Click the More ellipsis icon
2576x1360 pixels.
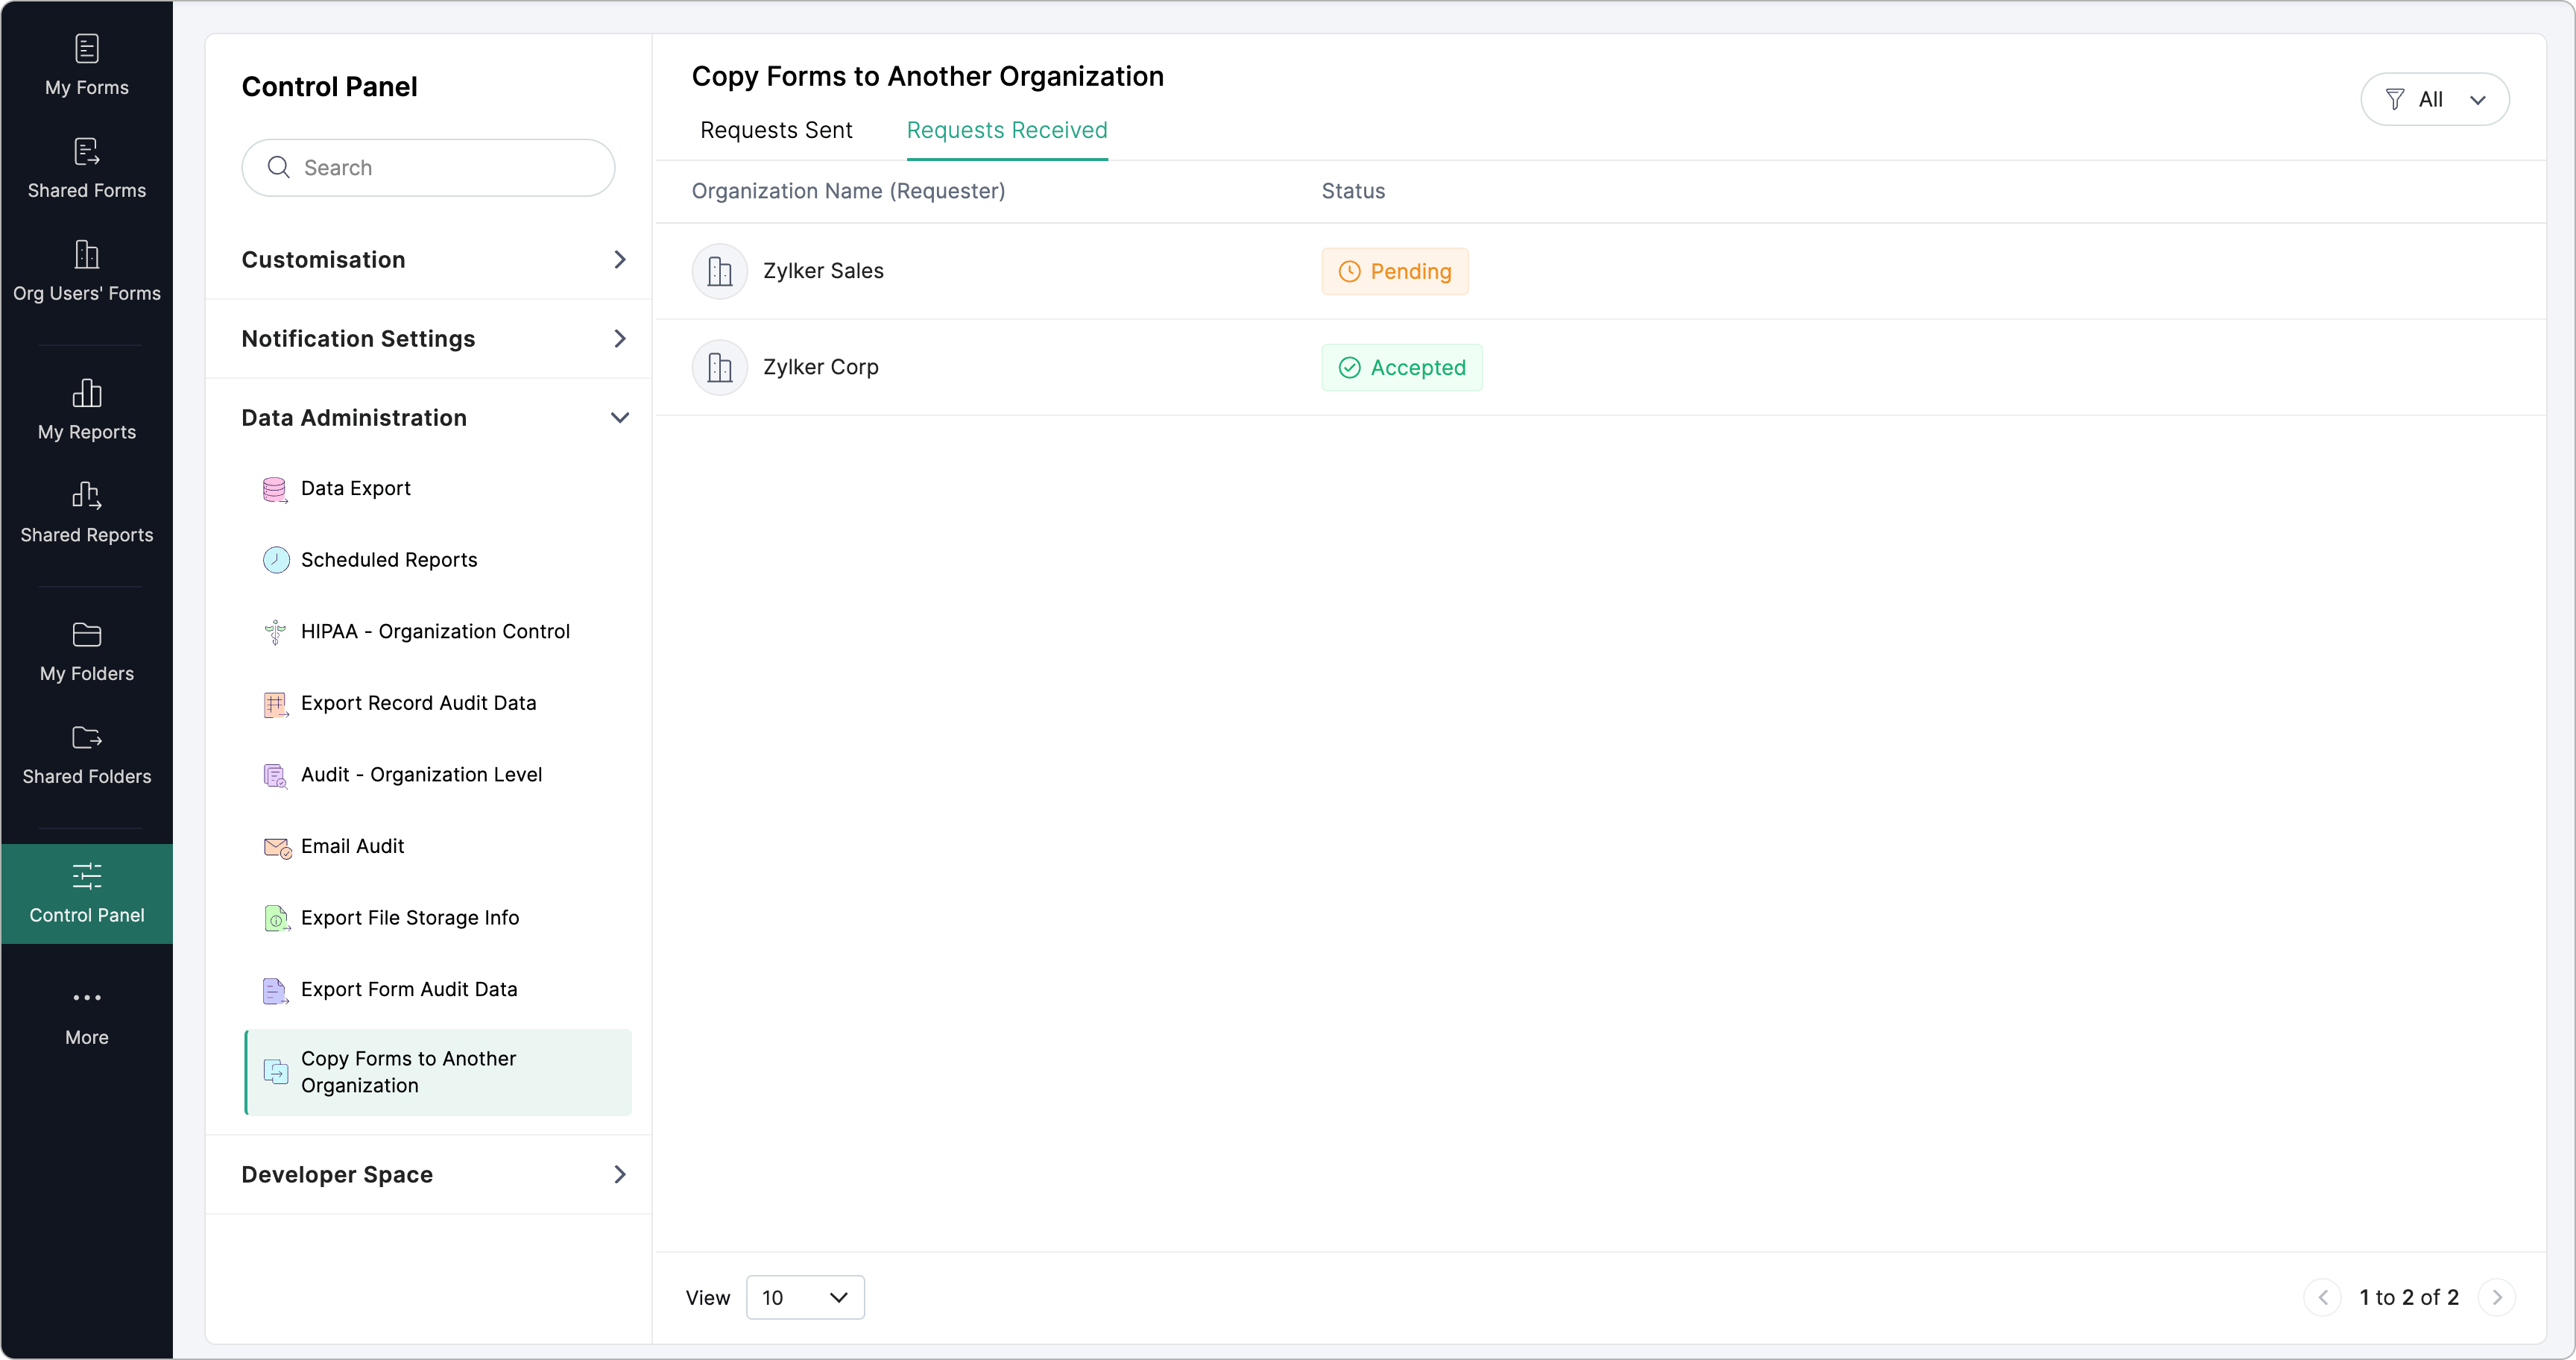87,997
